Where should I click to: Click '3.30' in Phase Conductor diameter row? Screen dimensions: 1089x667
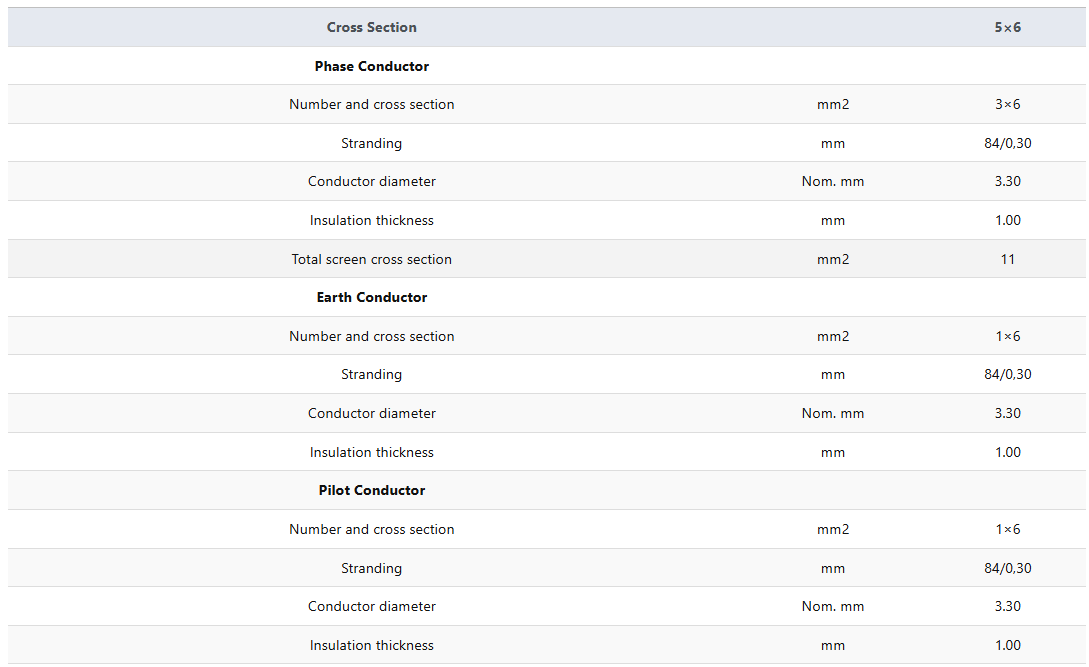pos(1007,181)
